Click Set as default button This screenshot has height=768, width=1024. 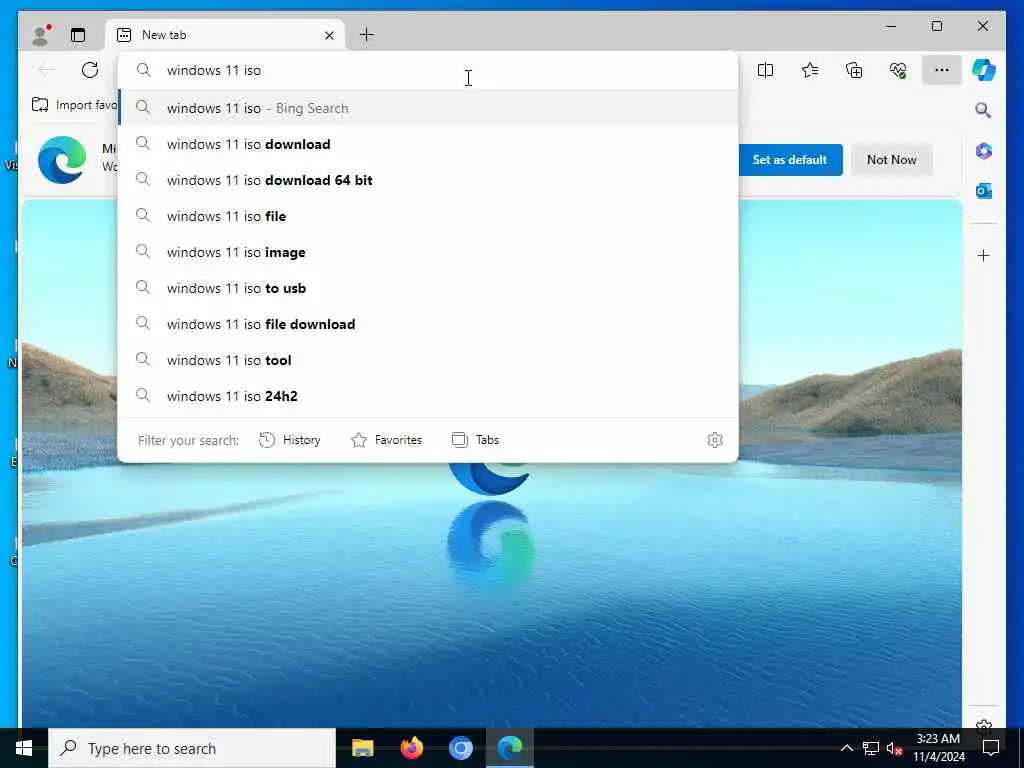(x=790, y=159)
